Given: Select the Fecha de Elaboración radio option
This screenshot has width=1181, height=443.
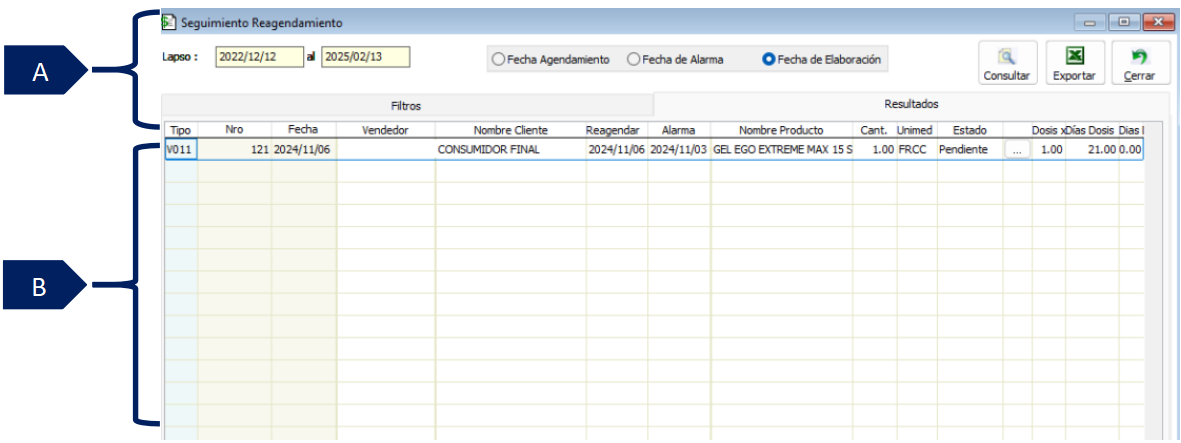Looking at the screenshot, I should tap(821, 59).
